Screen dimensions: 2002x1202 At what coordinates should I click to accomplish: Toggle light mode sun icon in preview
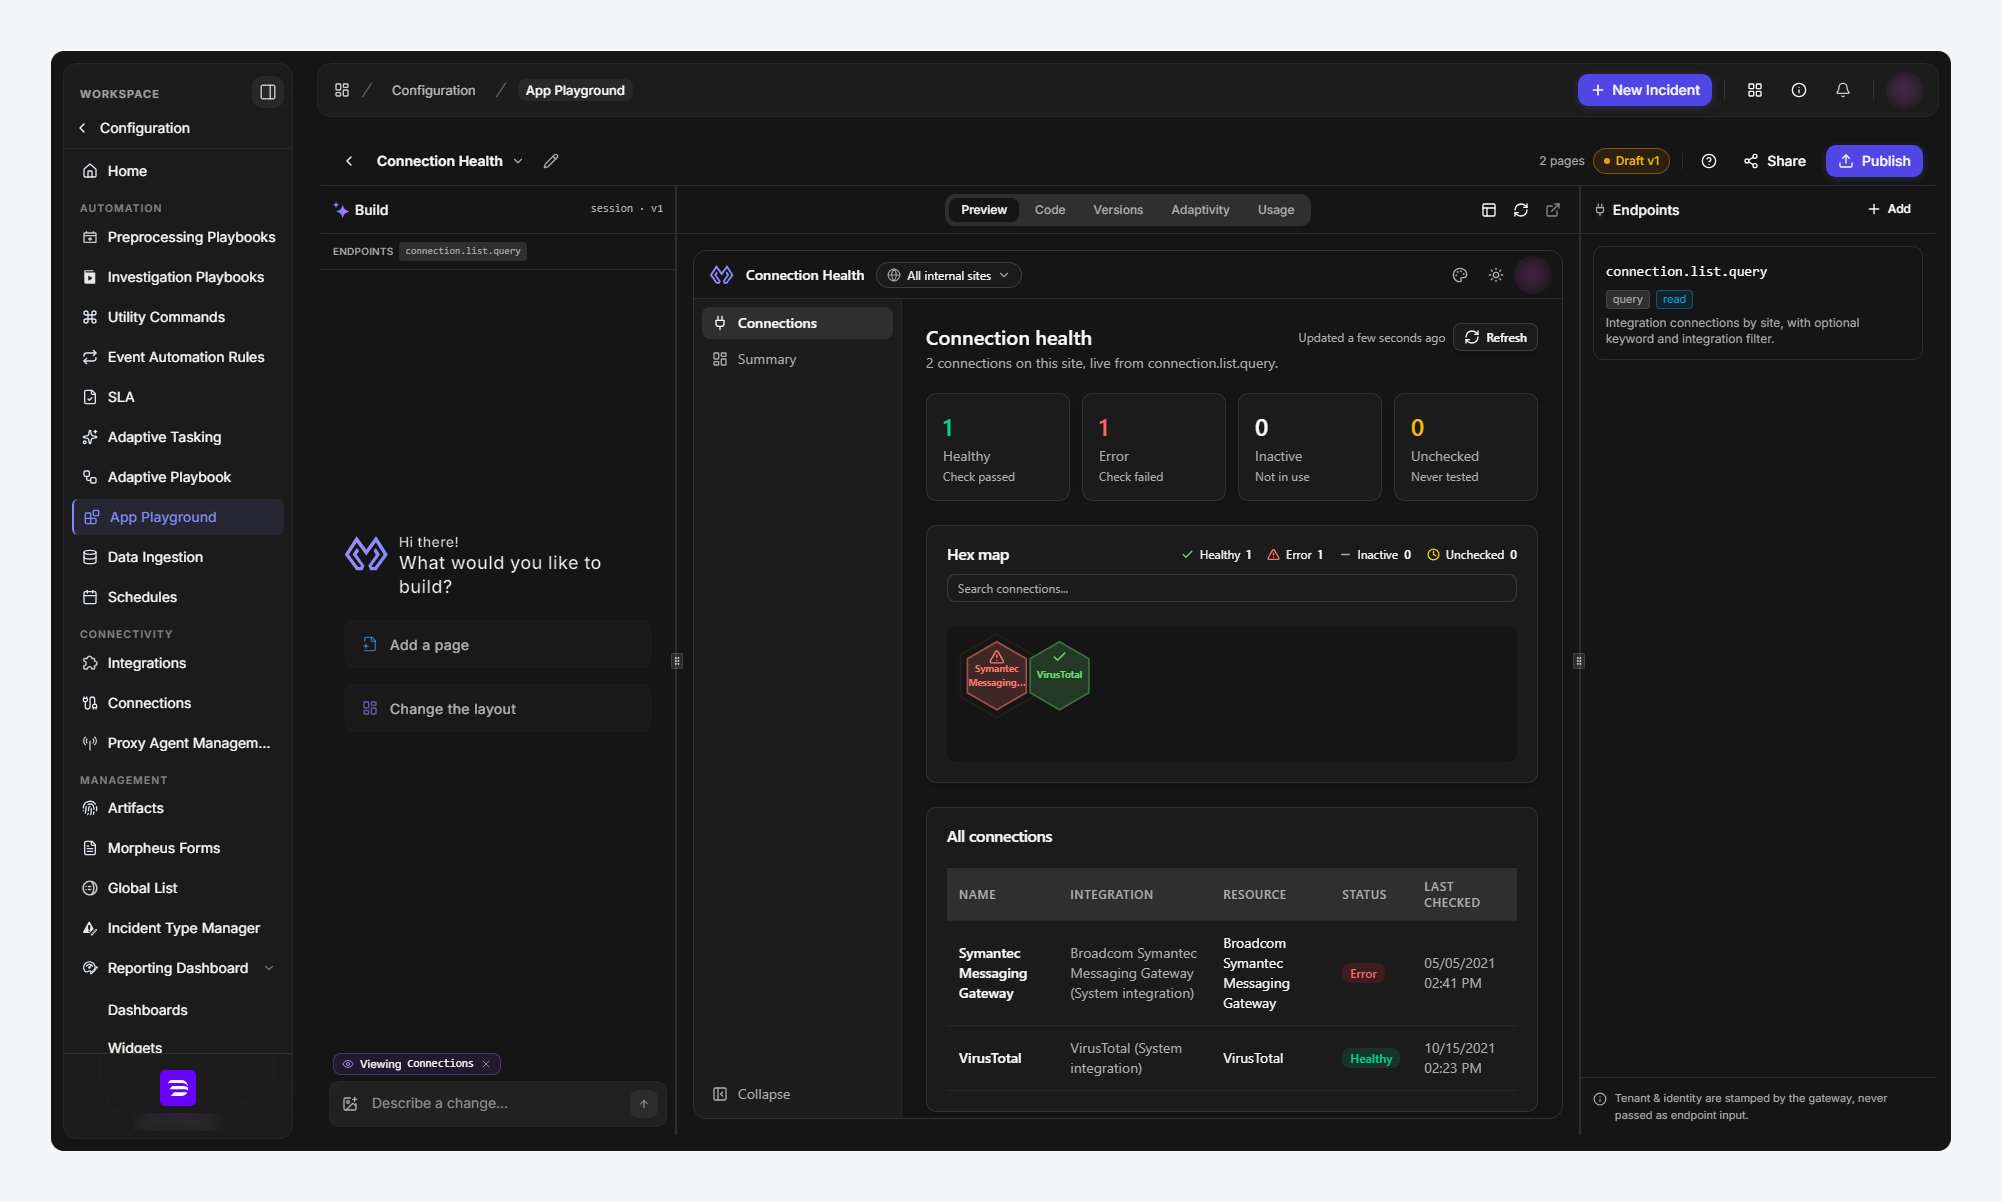[x=1496, y=275]
